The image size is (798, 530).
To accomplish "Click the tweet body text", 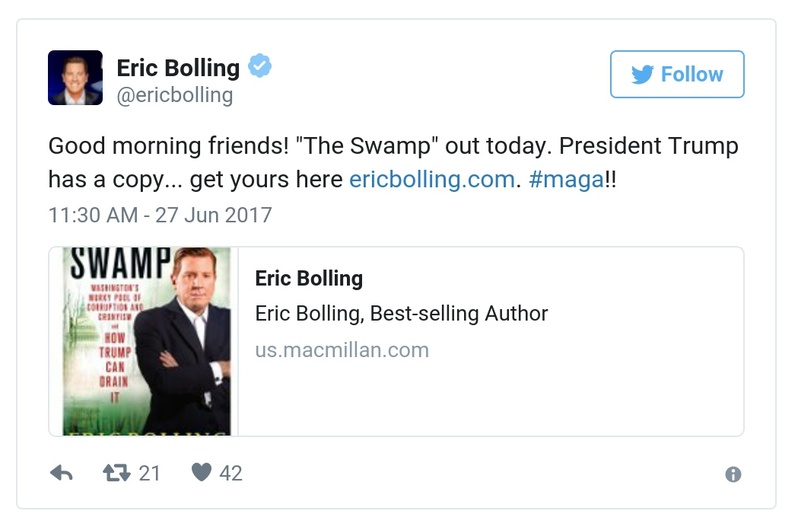I will tap(392, 147).
